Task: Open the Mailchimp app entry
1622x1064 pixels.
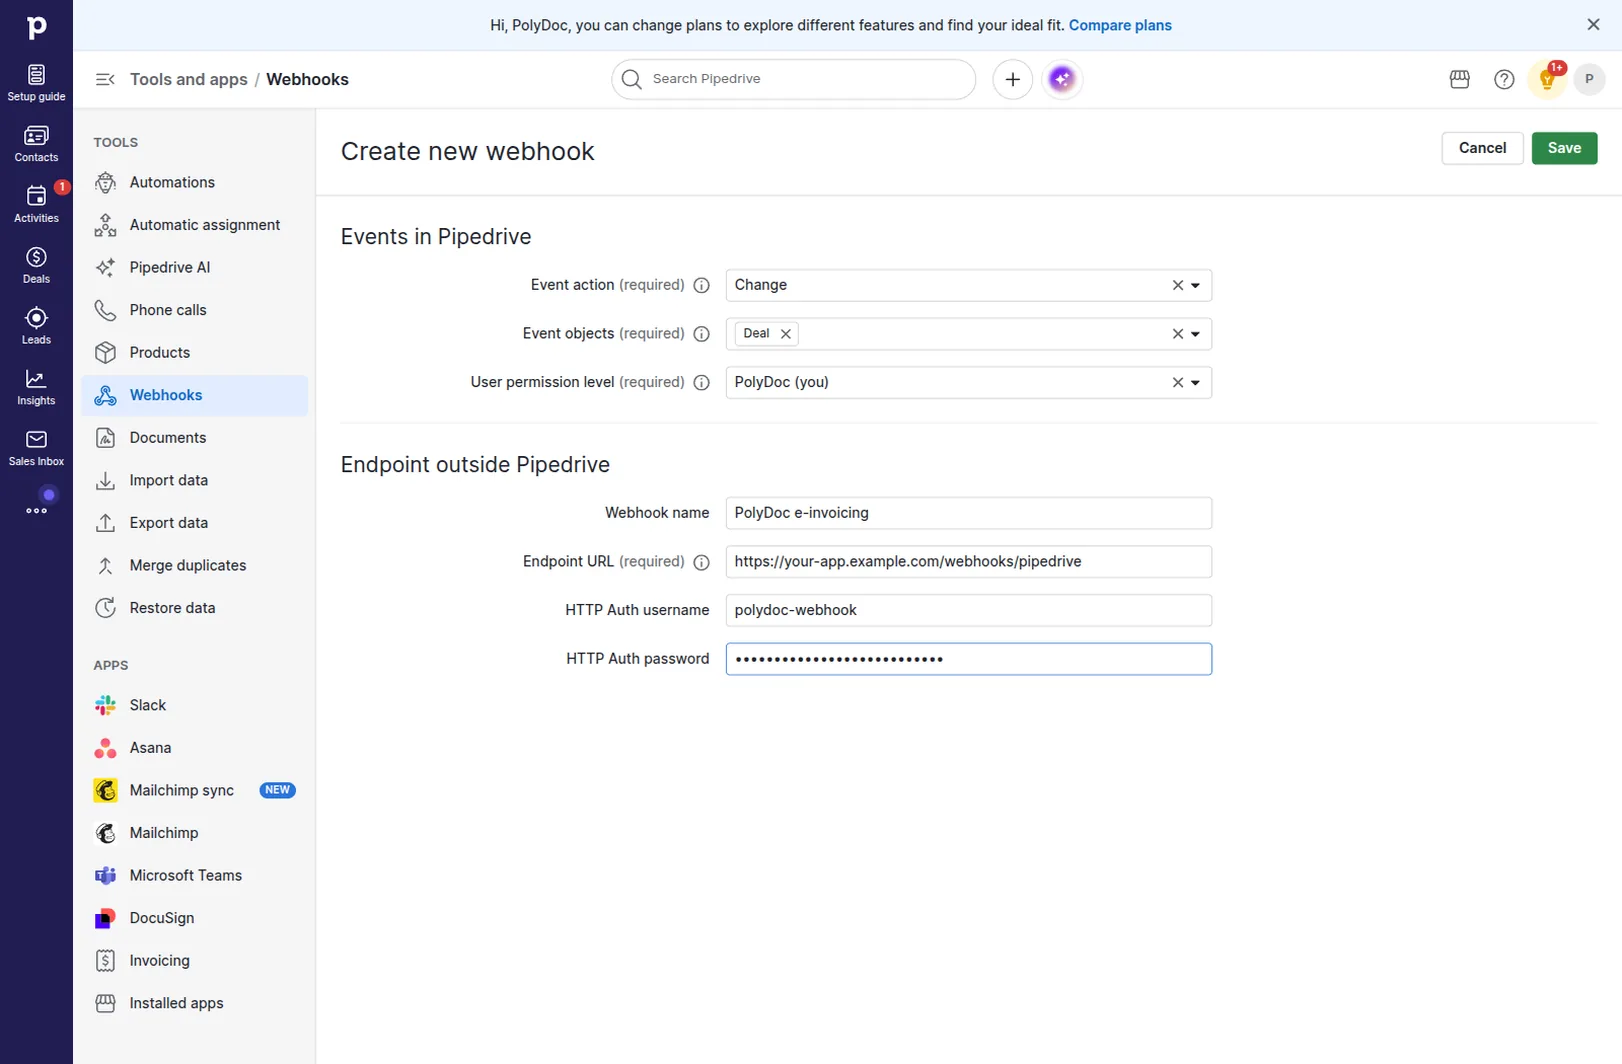Action: click(x=195, y=833)
